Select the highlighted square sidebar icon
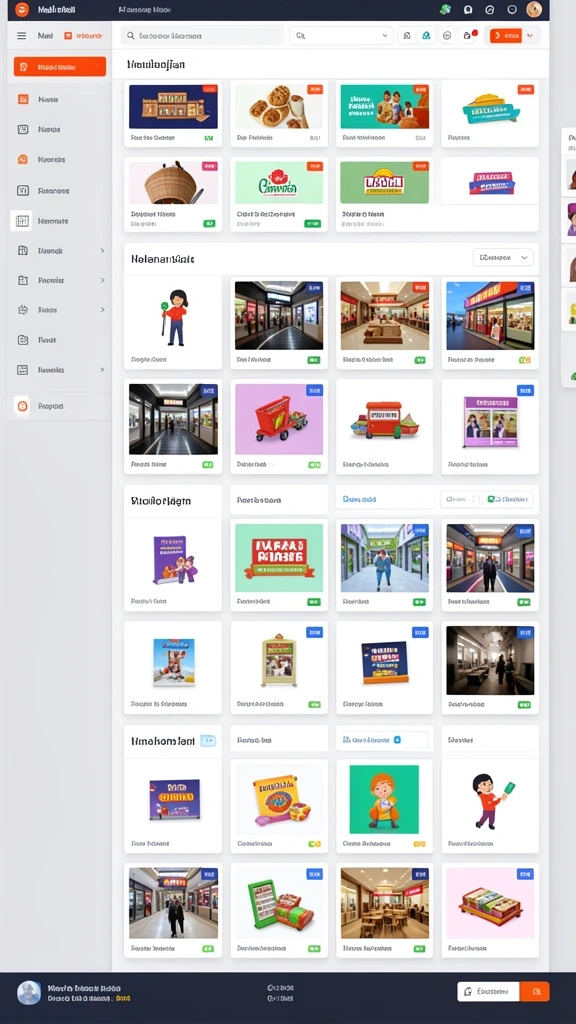Image resolution: width=576 pixels, height=1024 pixels. (x=22, y=221)
